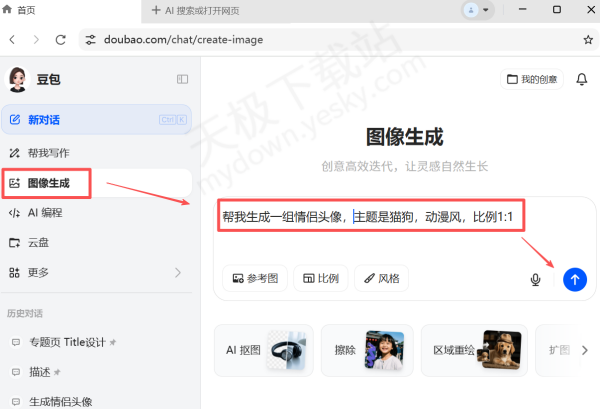Open site information icon in address bar
The height and width of the screenshot is (409, 600).
[91, 40]
